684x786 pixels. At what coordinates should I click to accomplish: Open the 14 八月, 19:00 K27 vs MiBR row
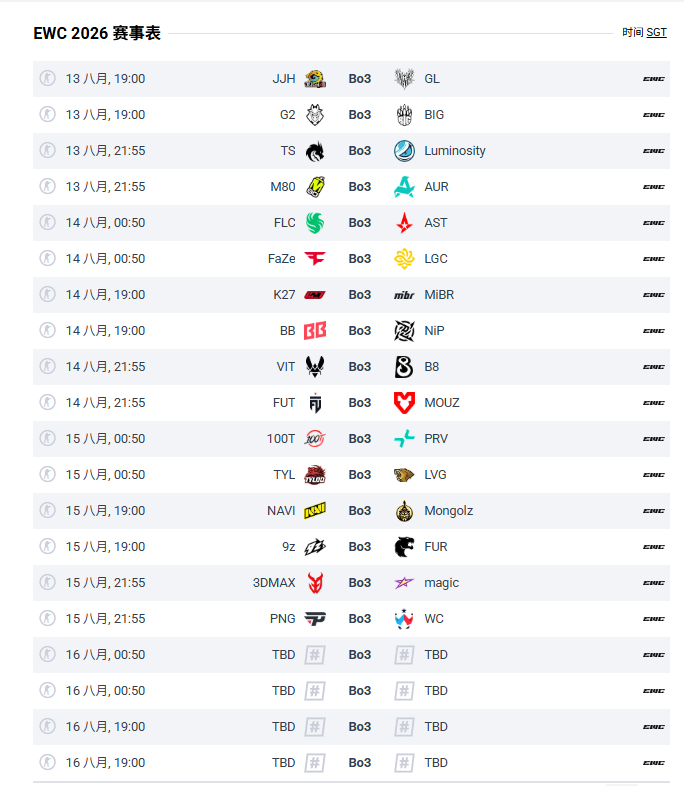tap(351, 295)
